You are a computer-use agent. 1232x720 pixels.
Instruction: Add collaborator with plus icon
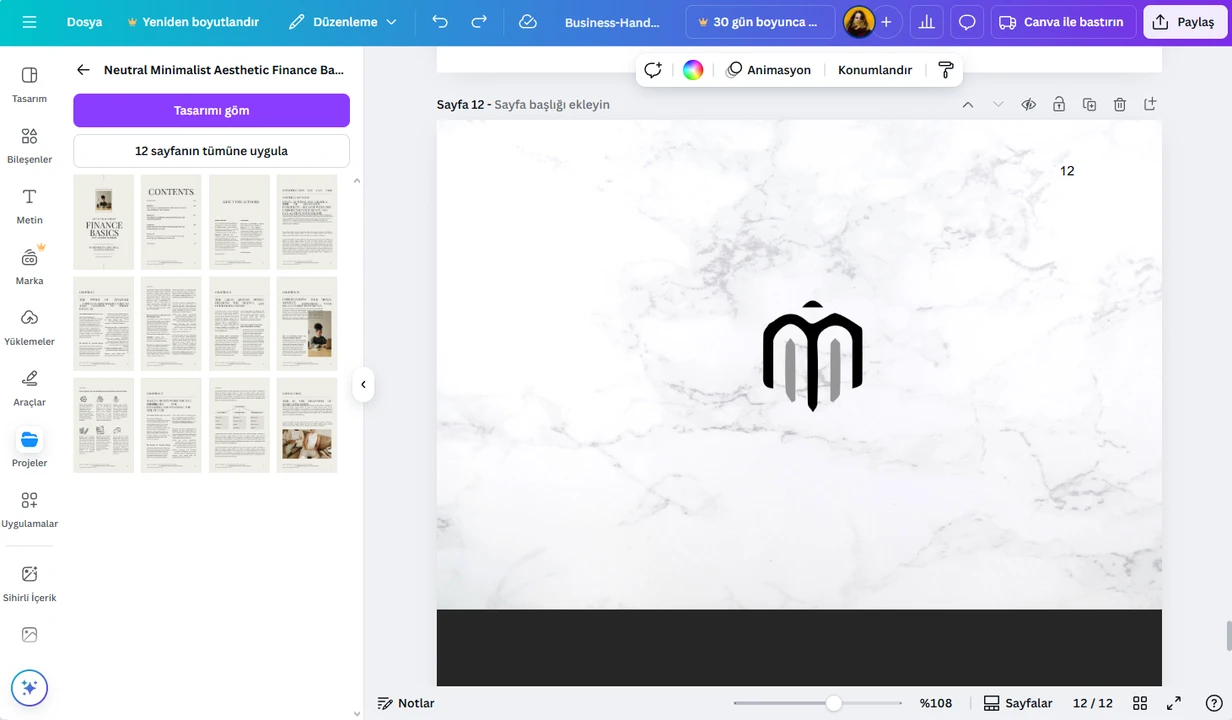click(886, 22)
